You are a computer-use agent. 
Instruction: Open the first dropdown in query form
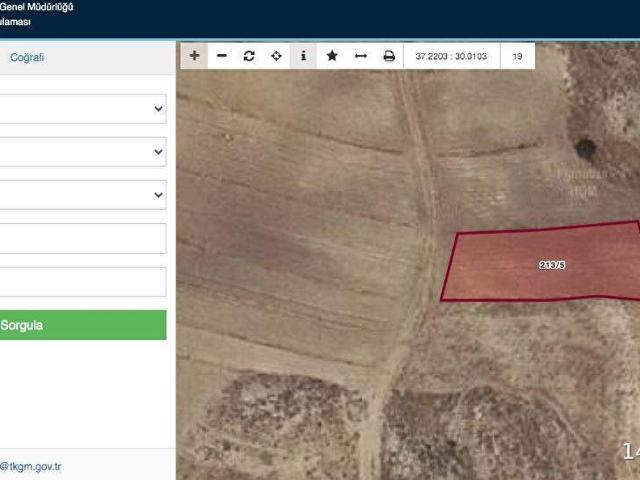[x=82, y=109]
